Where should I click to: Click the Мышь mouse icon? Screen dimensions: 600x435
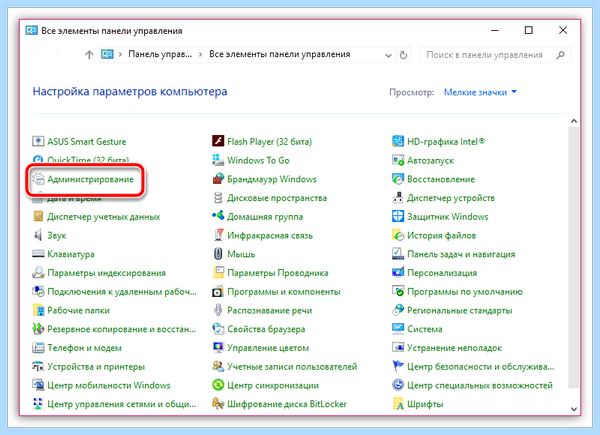point(218,254)
